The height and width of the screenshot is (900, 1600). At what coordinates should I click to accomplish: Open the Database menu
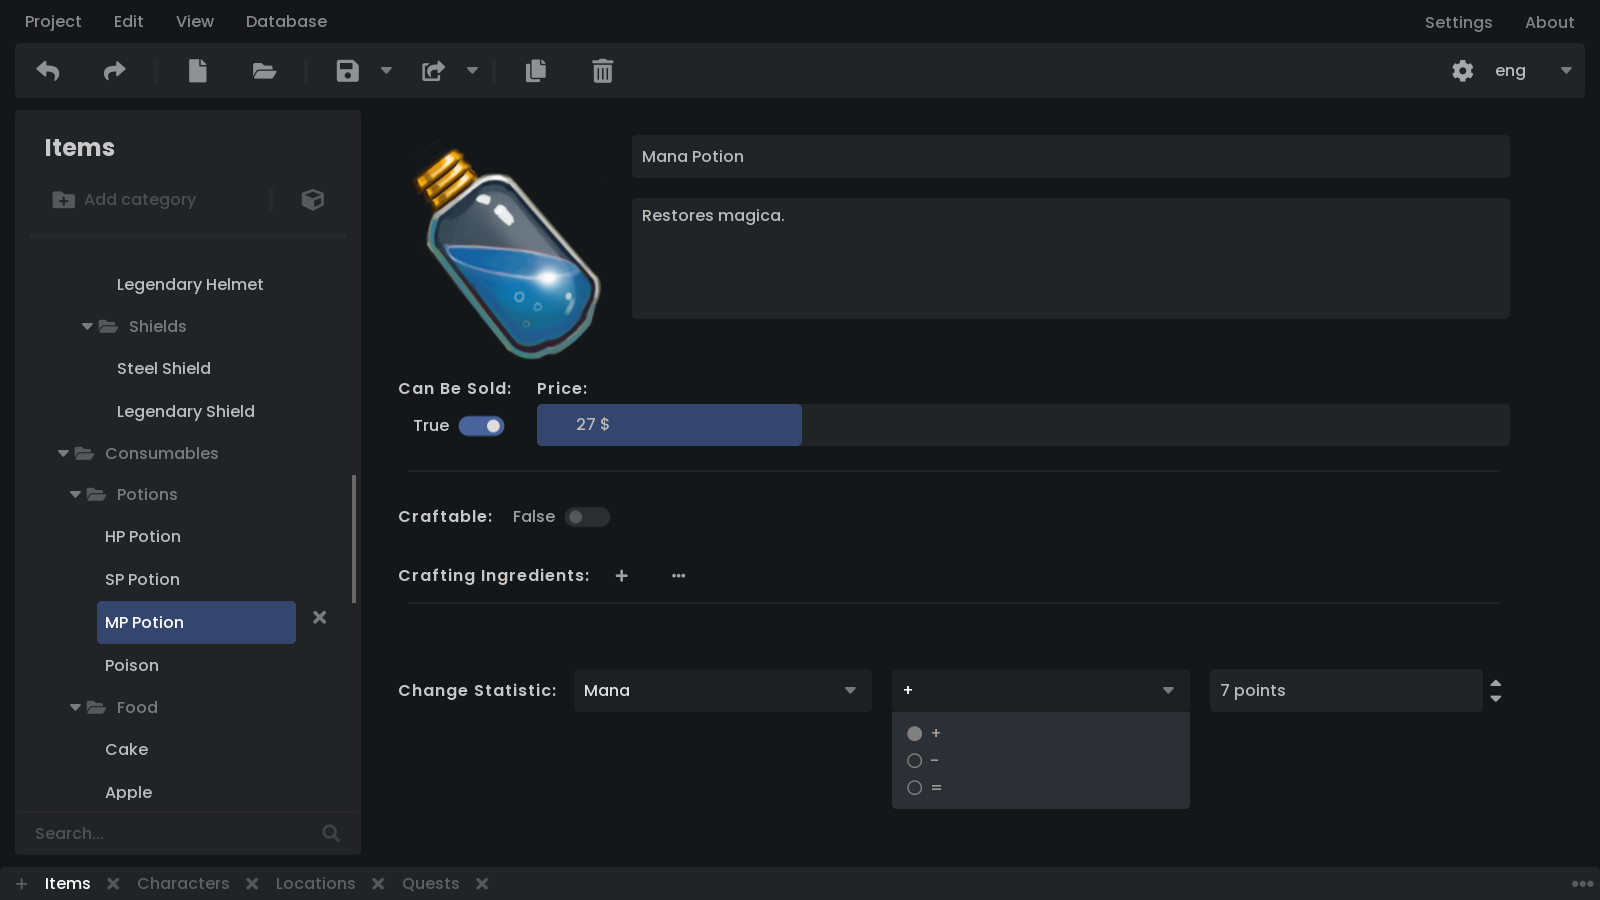click(x=286, y=21)
